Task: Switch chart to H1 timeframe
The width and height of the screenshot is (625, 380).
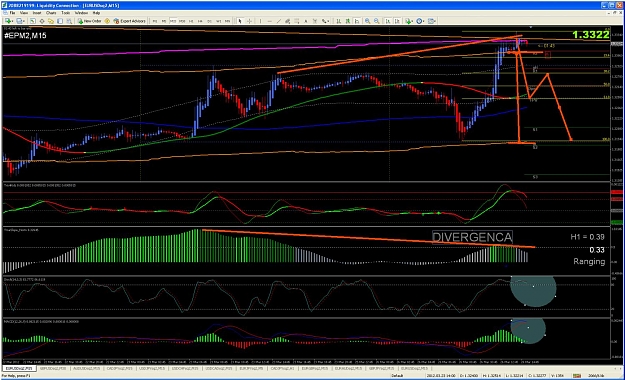Action: (191, 21)
